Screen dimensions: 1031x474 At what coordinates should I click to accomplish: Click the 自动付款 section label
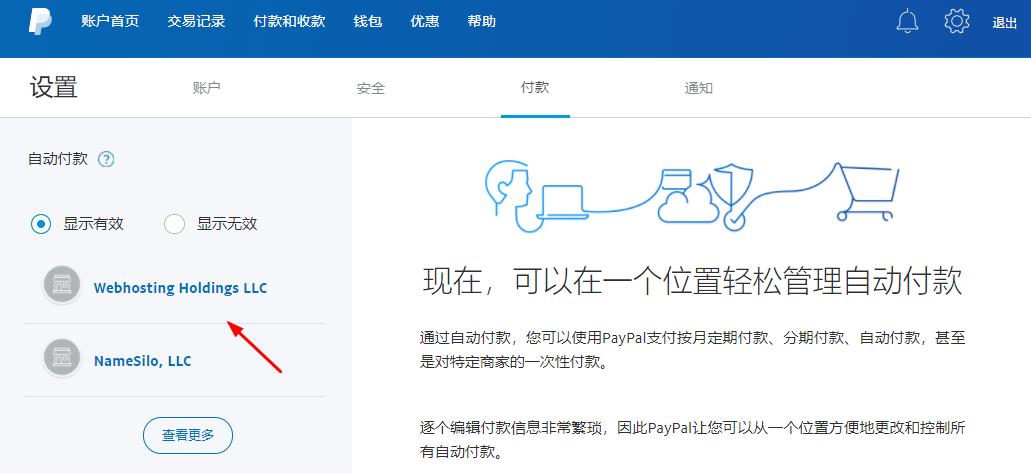(x=58, y=159)
